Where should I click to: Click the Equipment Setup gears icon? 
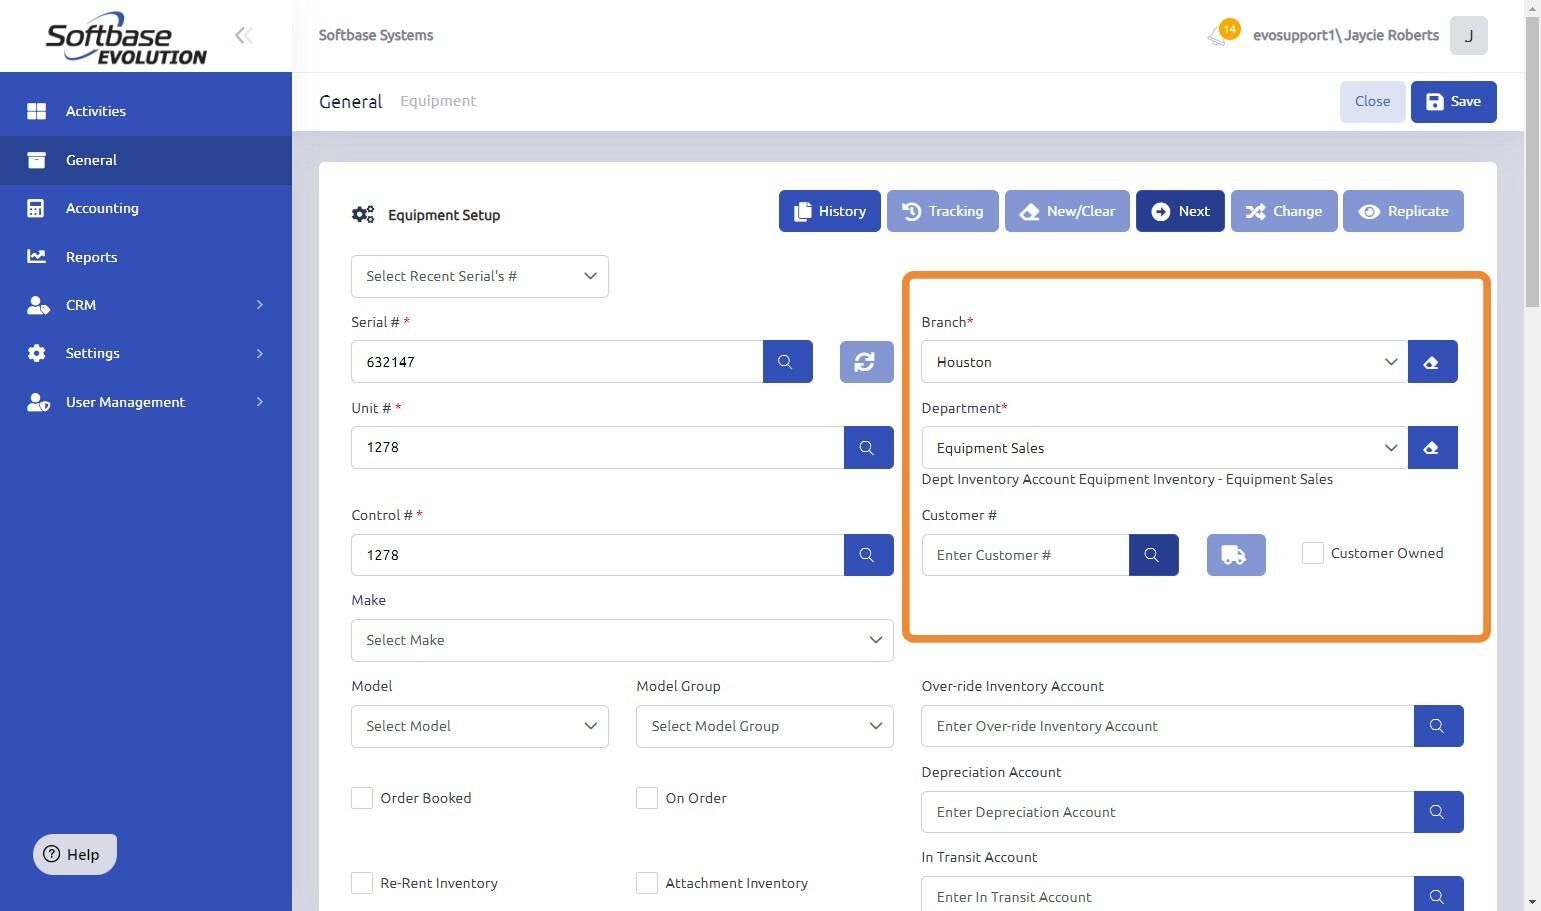point(363,215)
